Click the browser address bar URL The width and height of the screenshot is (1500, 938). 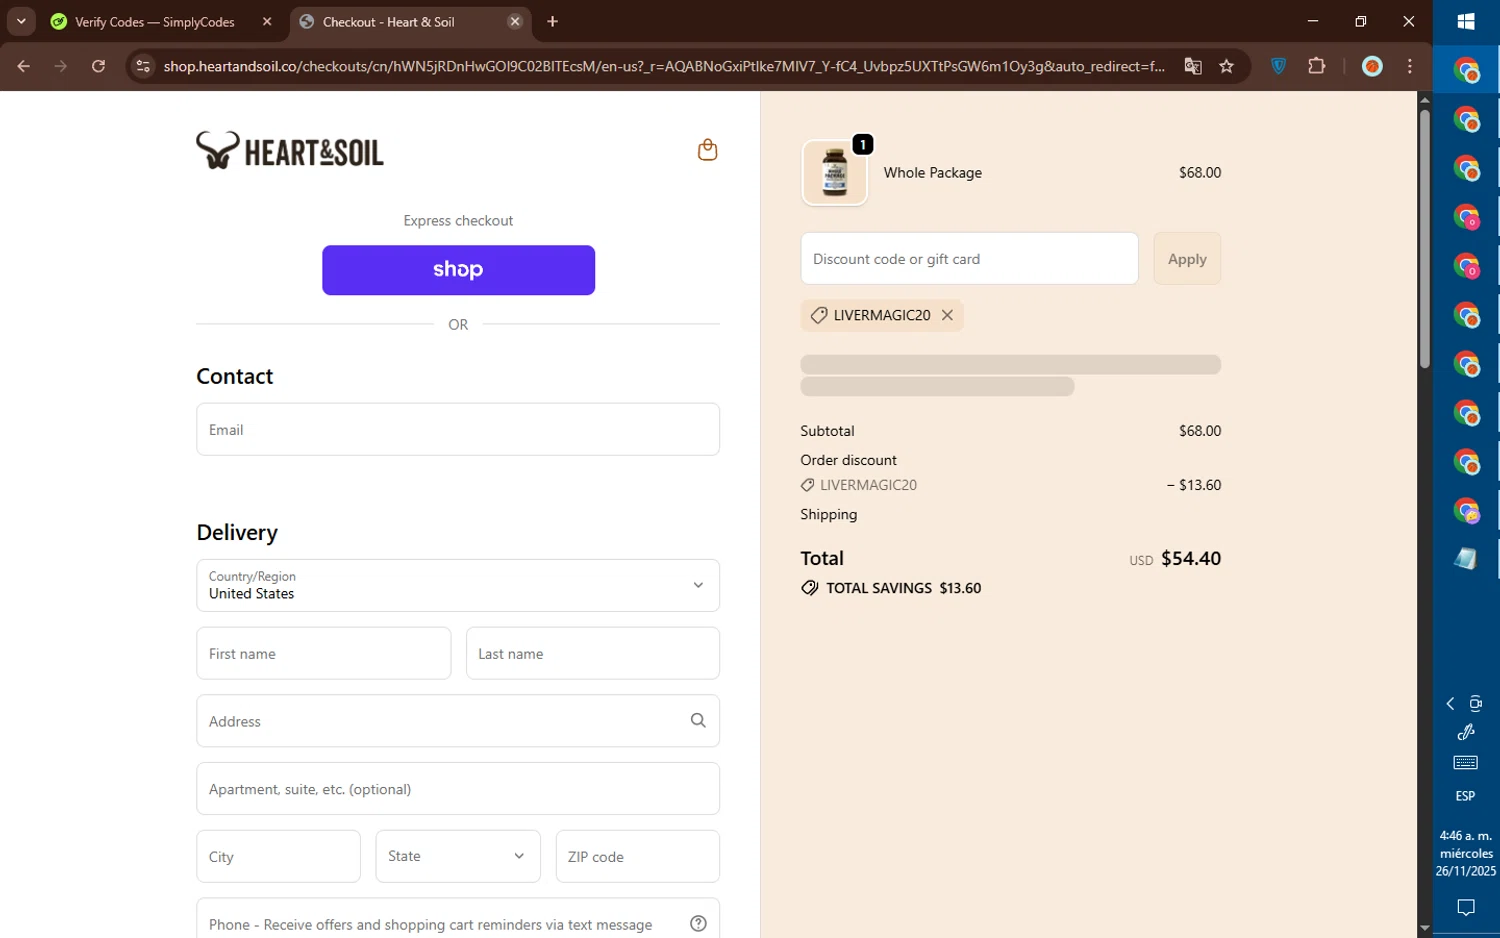click(x=664, y=66)
